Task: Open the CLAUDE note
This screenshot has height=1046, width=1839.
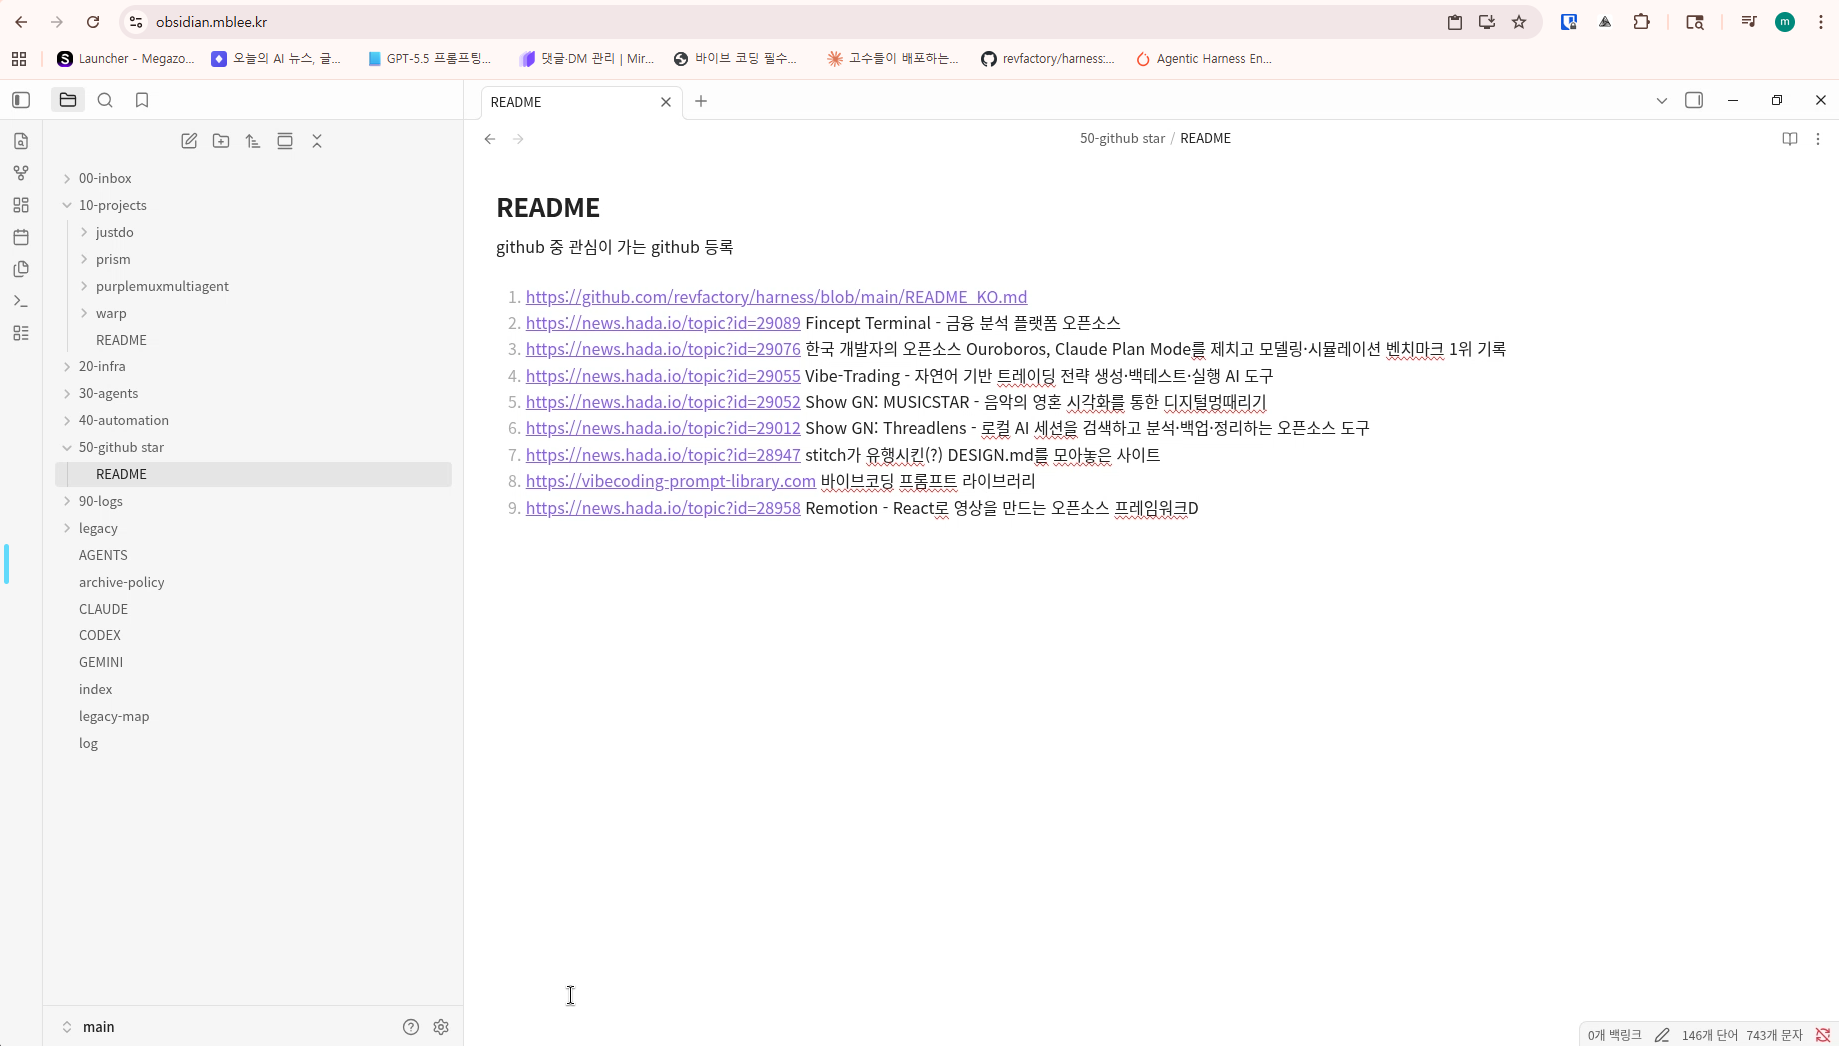Action: 253,609
